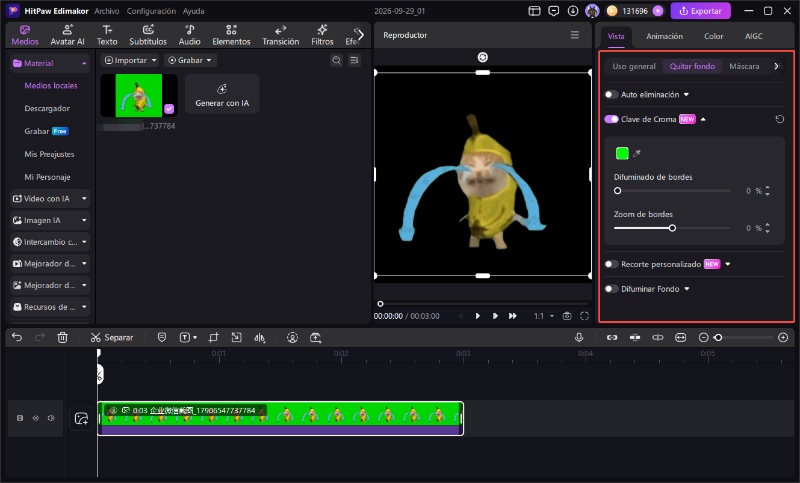This screenshot has height=483, width=800.
Task: Open the Importar dropdown
Action: (x=130, y=60)
